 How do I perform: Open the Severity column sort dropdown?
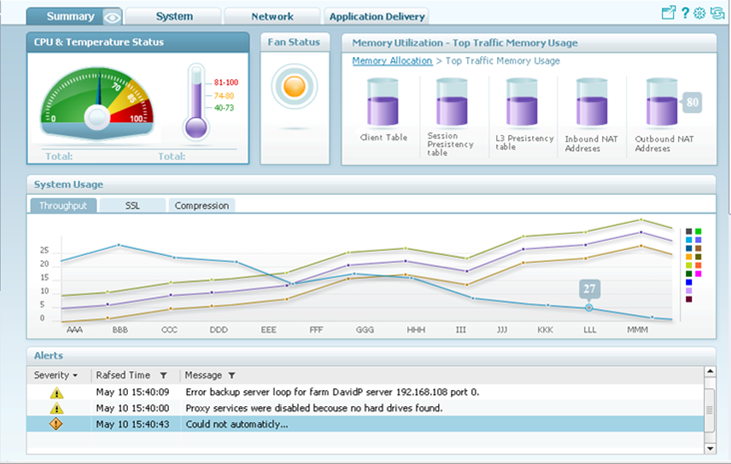click(x=75, y=375)
